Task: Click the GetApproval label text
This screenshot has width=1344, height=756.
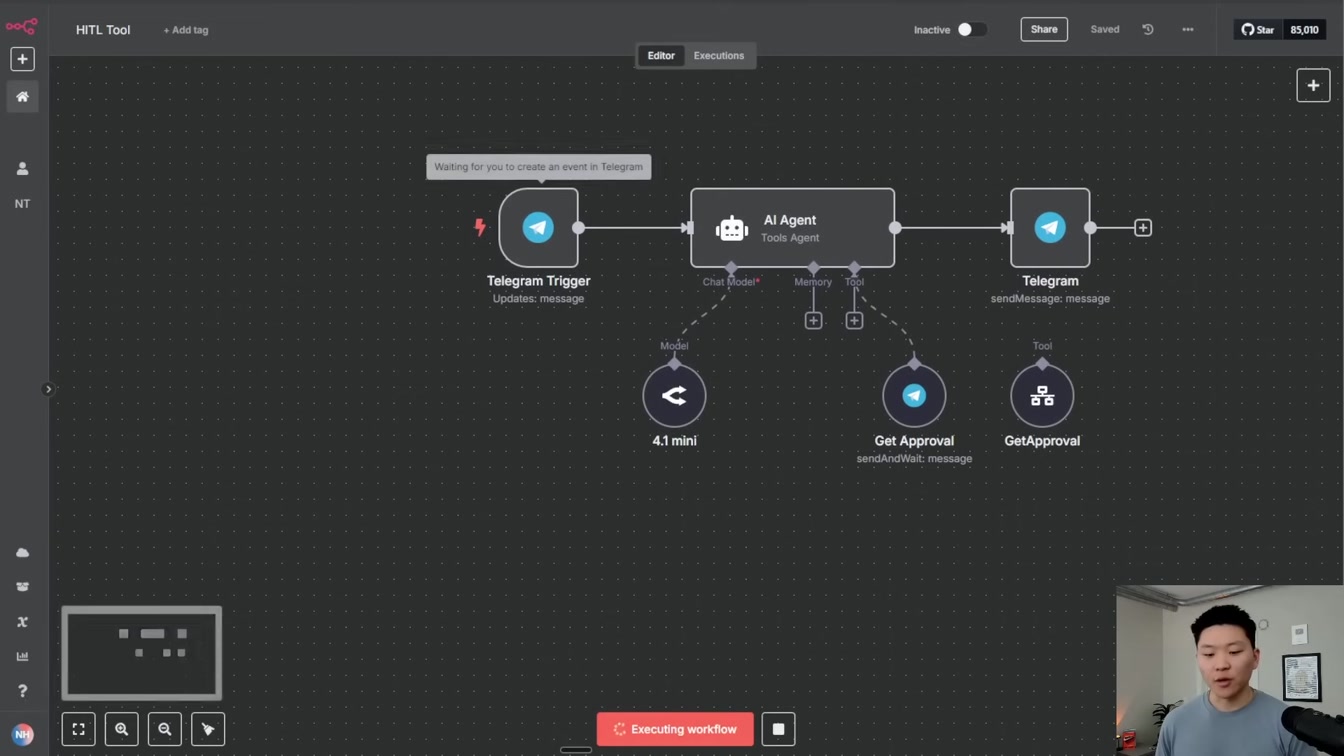Action: click(x=1042, y=441)
